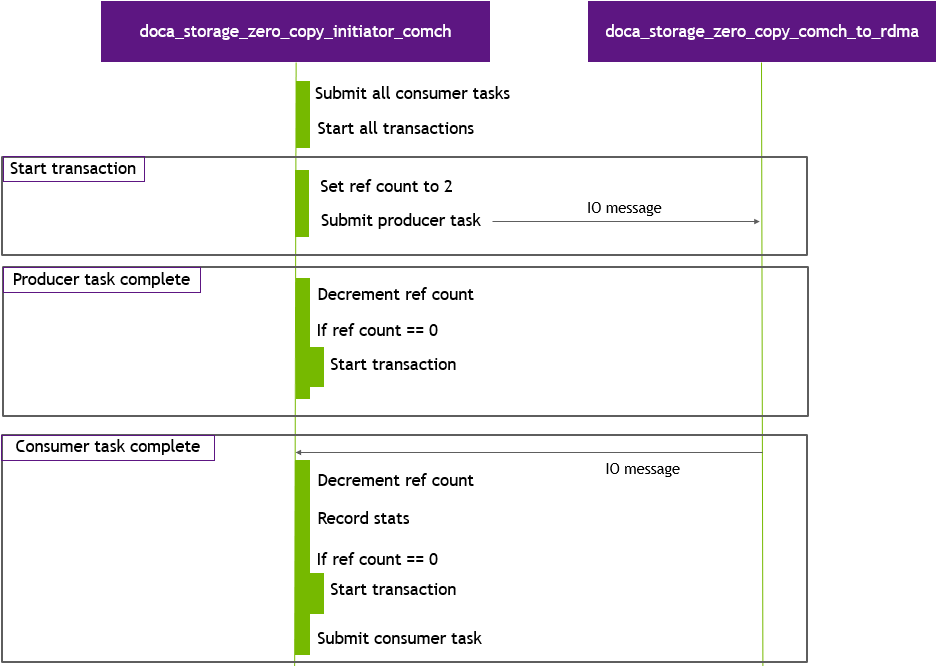
Task: Click the "Start transaction" frame title tab
Action: click(x=73, y=169)
